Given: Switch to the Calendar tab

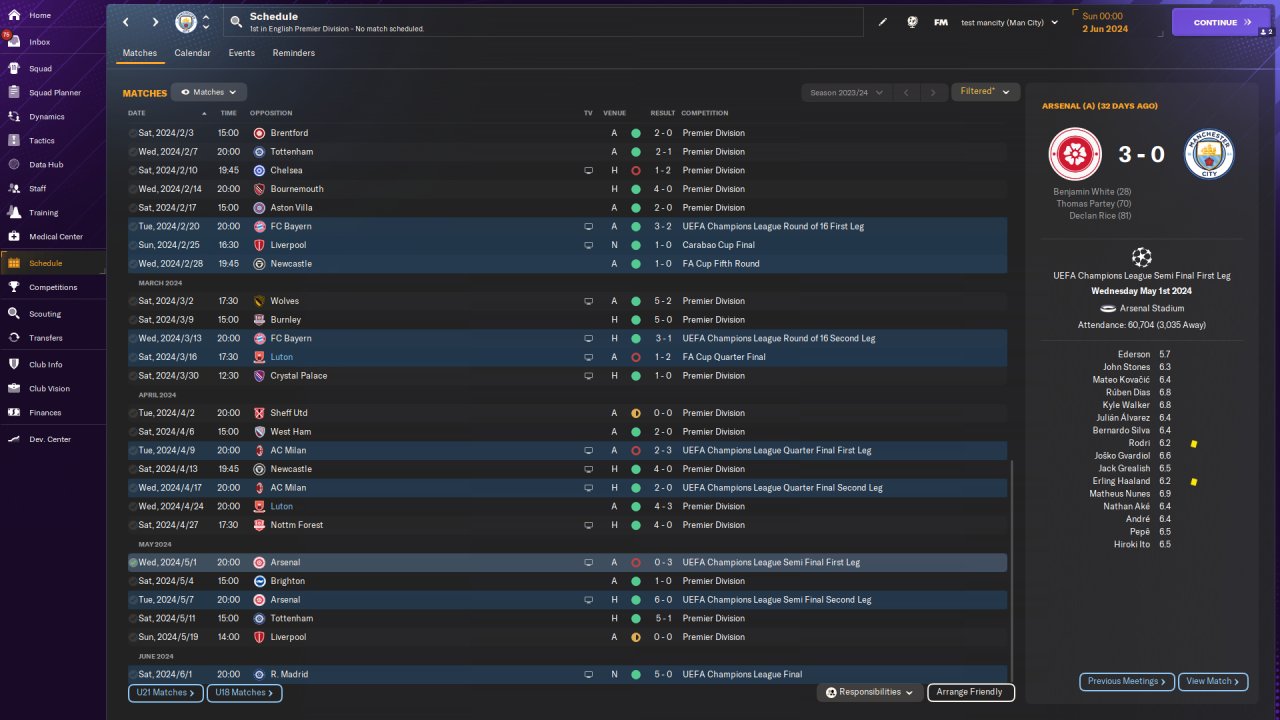Looking at the screenshot, I should click(192, 53).
